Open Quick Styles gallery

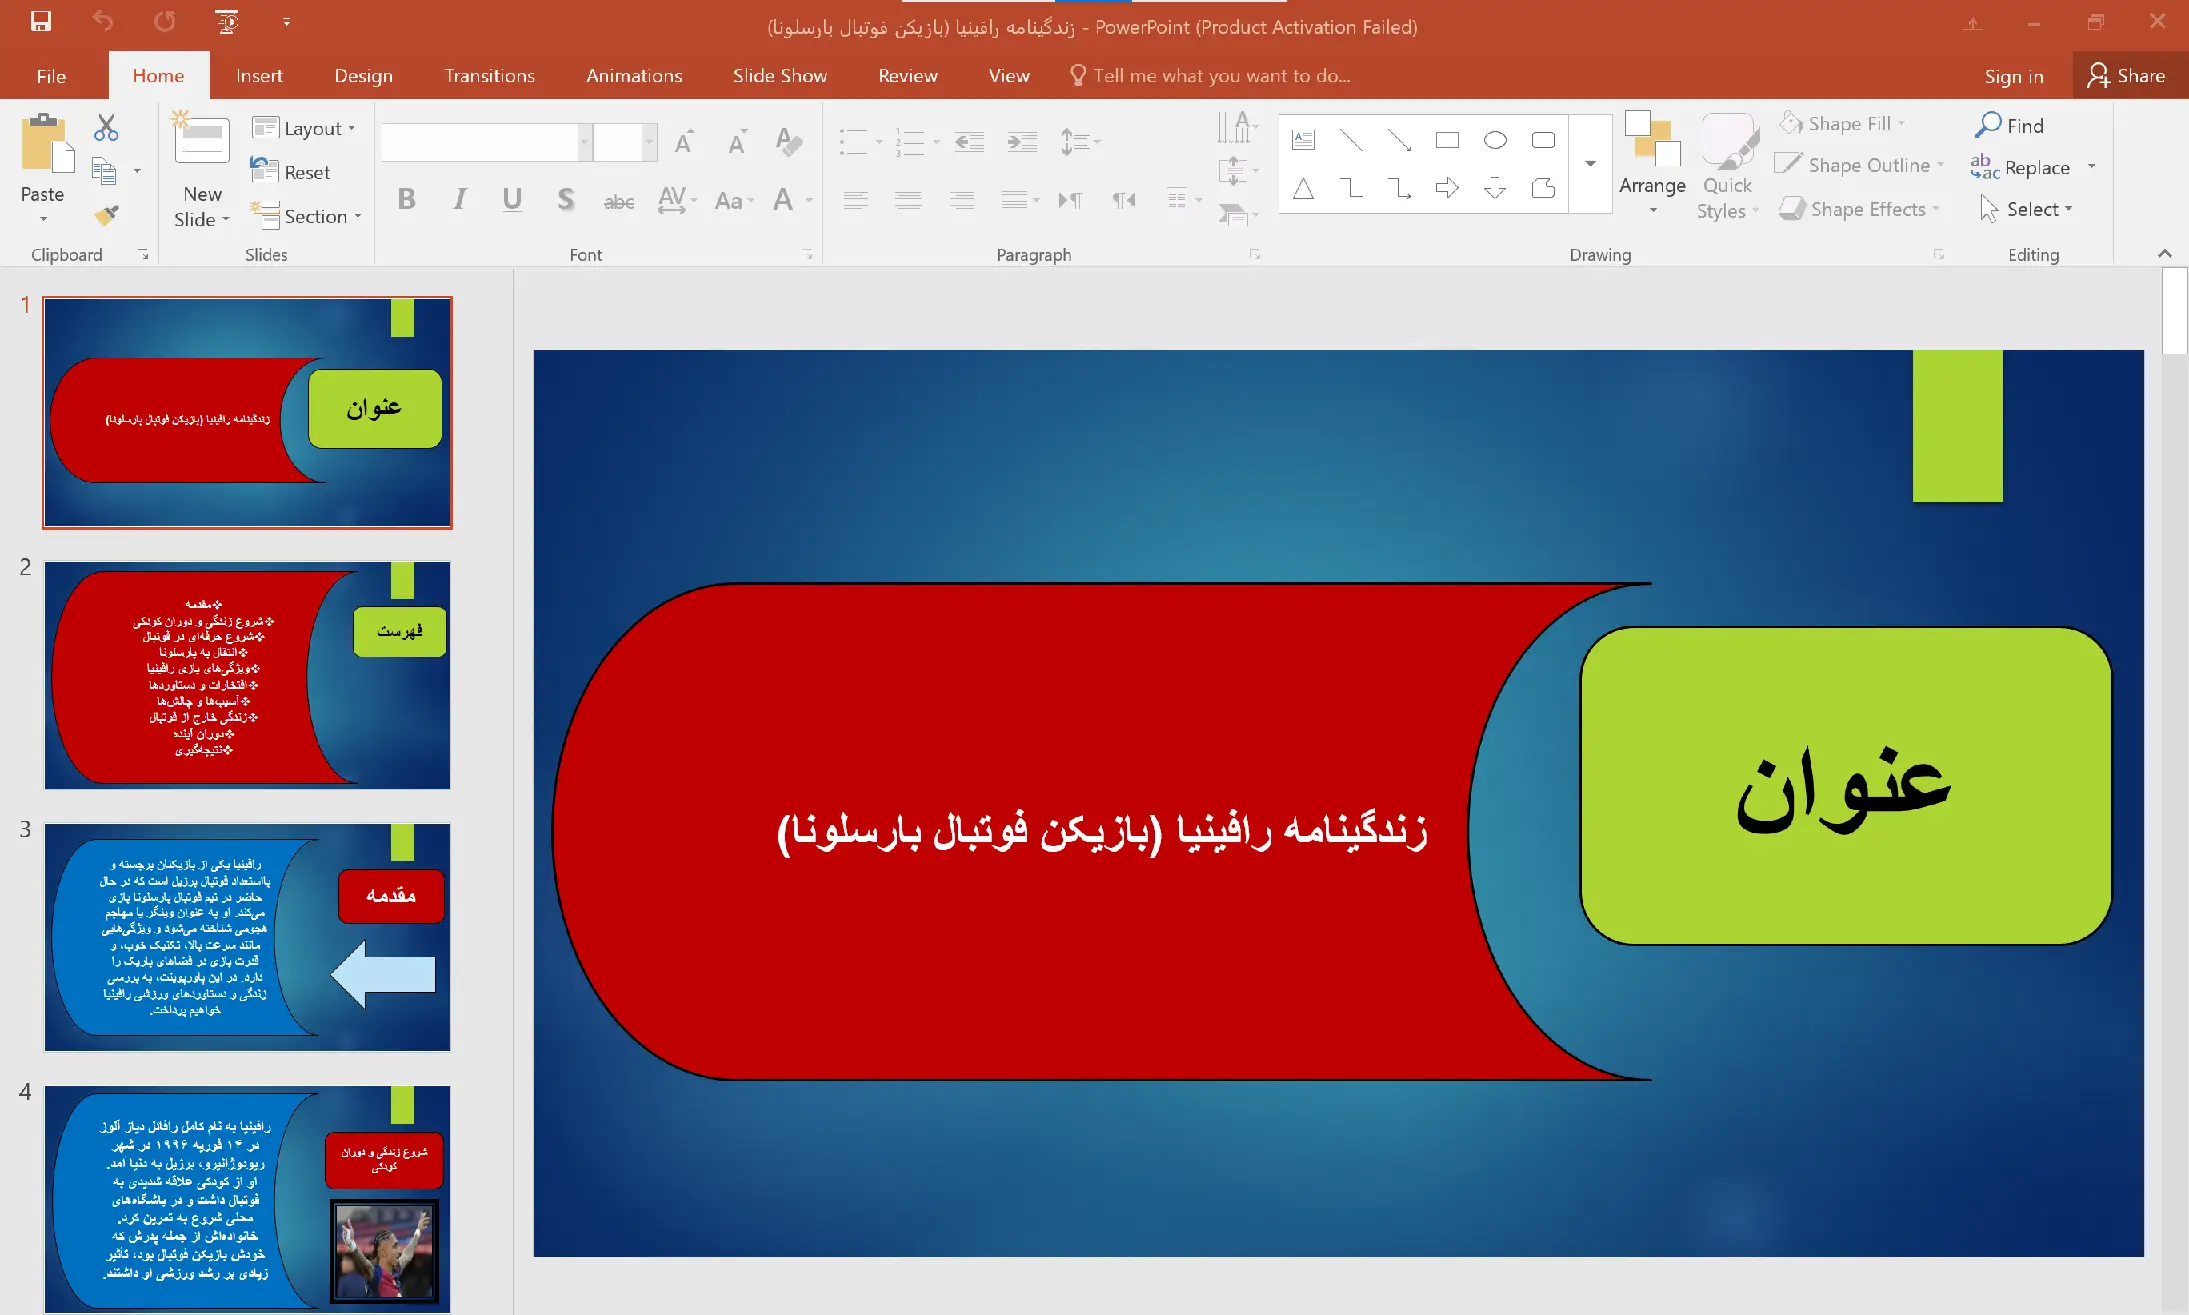[1727, 166]
